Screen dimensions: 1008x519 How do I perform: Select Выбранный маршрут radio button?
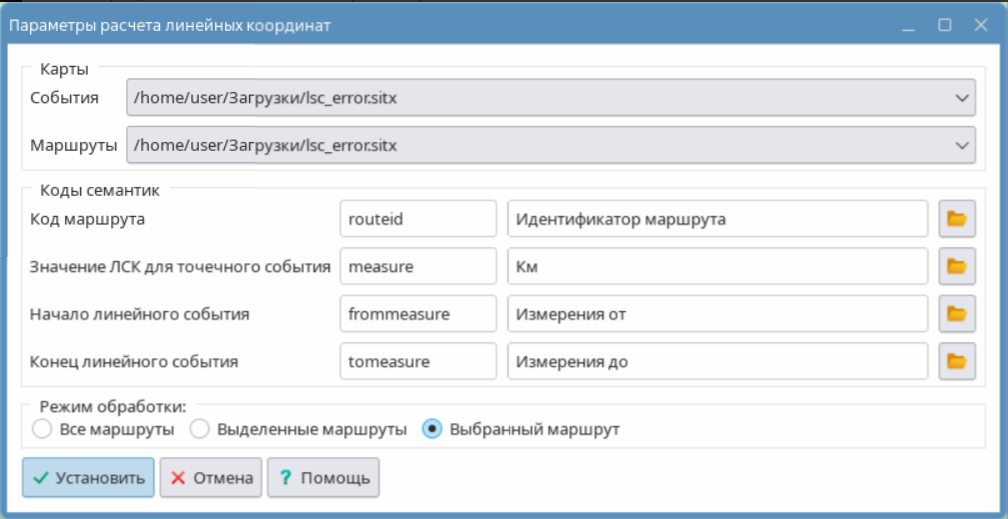tap(432, 429)
